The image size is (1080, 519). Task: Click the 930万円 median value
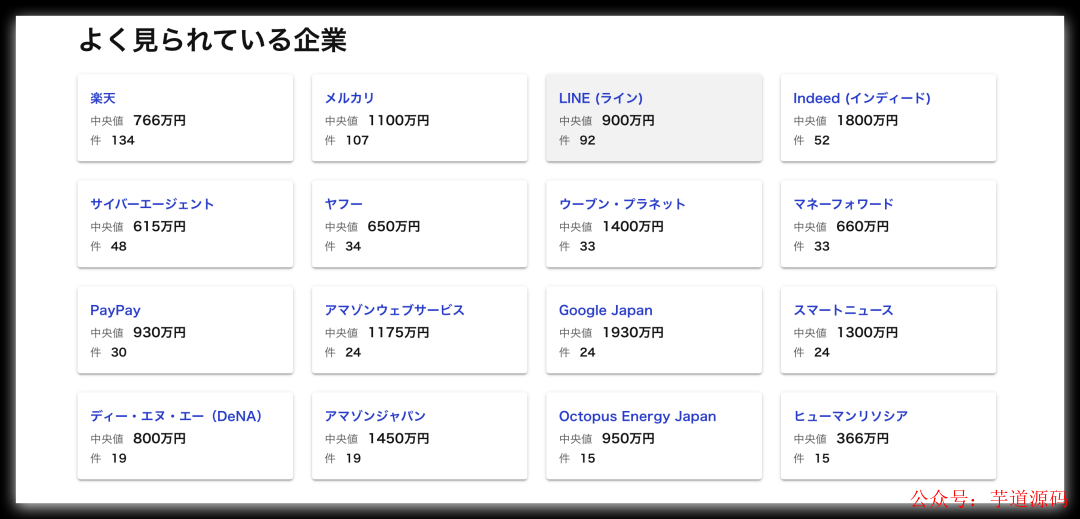click(x=159, y=332)
